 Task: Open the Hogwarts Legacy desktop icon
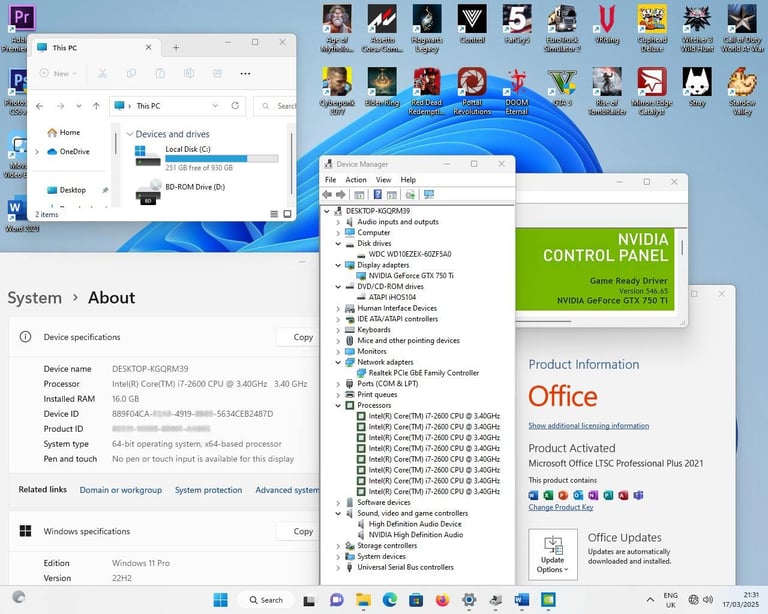tap(427, 28)
